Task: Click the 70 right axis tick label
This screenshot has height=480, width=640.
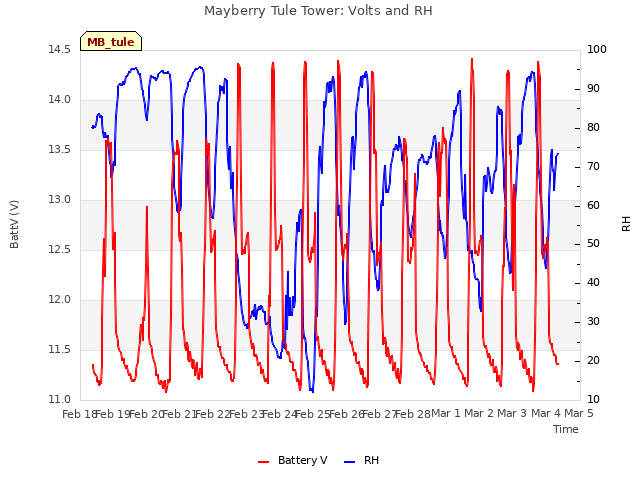Action: [593, 167]
